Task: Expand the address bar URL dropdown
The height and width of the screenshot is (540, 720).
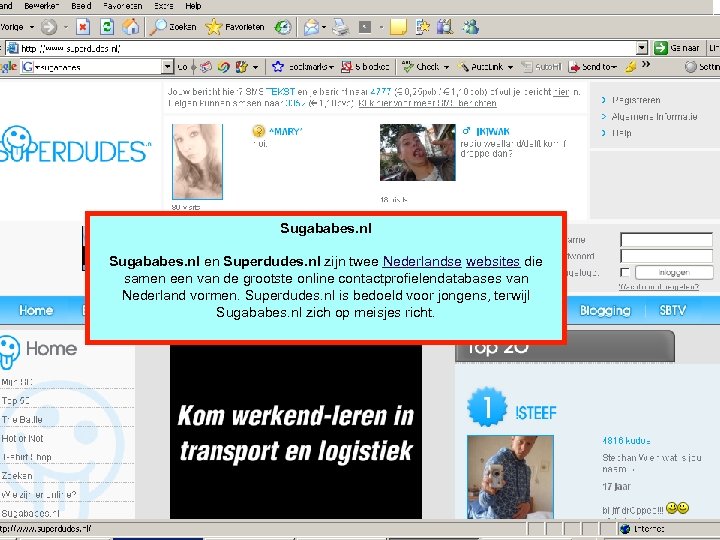Action: [x=642, y=48]
